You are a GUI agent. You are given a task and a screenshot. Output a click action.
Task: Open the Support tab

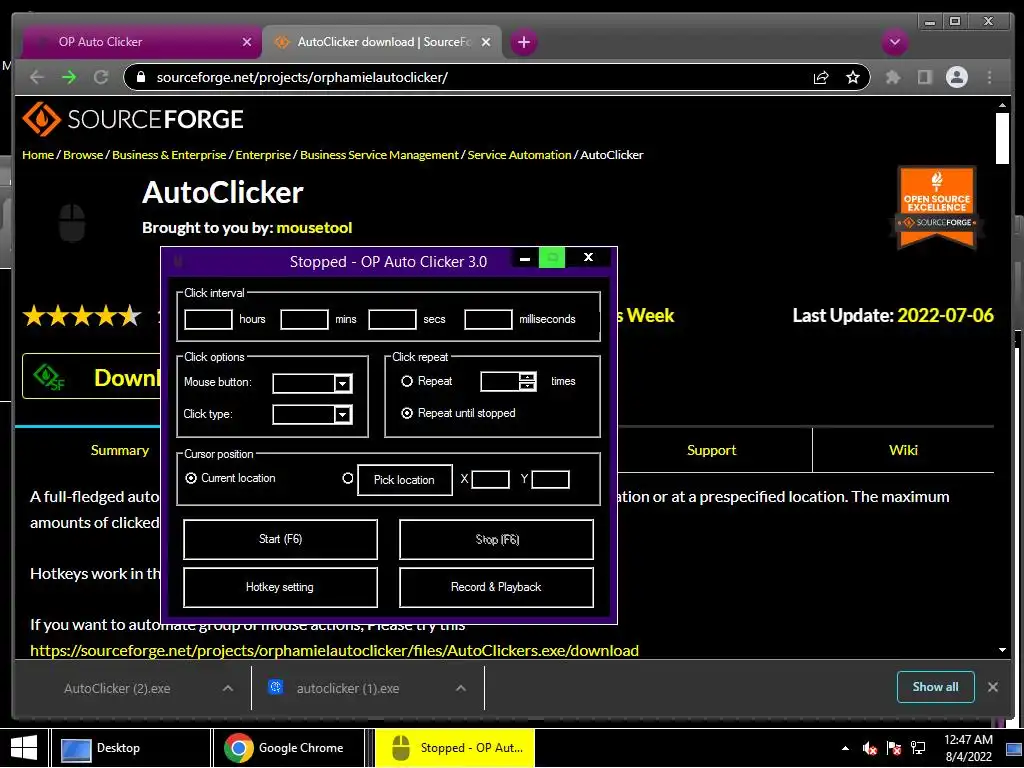tap(711, 451)
